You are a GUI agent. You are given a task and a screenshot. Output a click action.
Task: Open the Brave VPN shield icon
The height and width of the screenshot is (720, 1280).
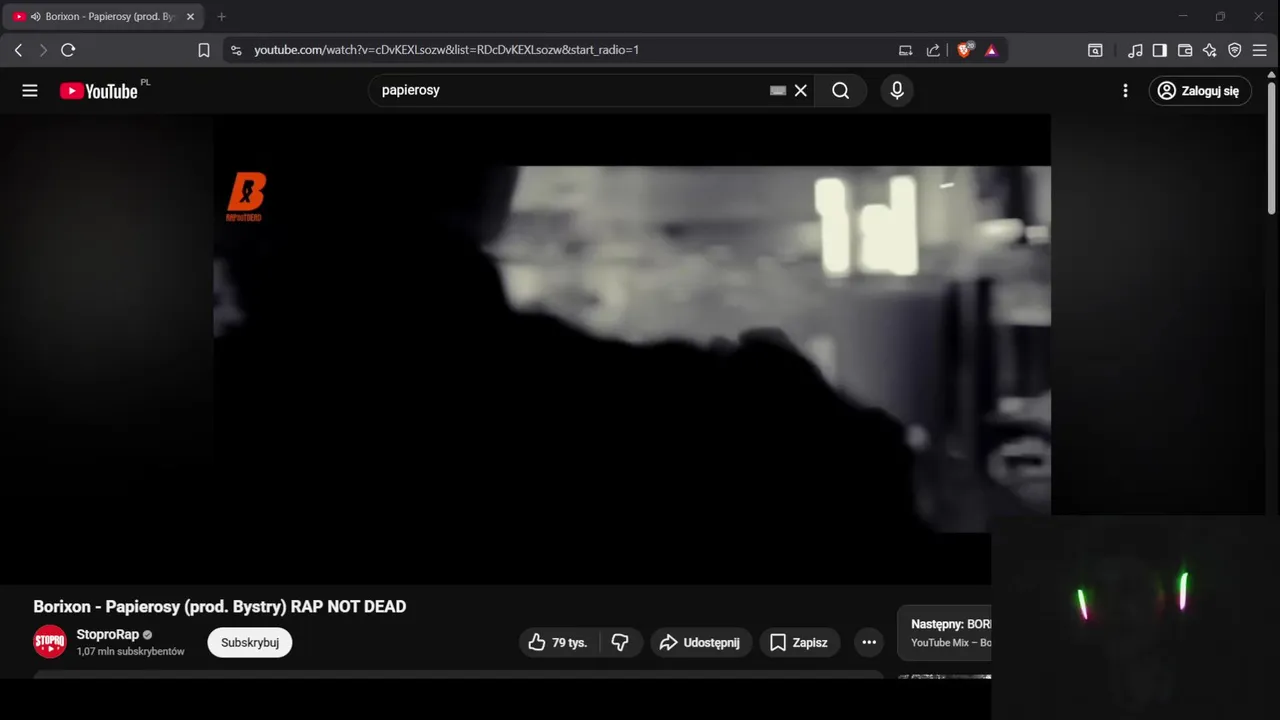[1235, 50]
